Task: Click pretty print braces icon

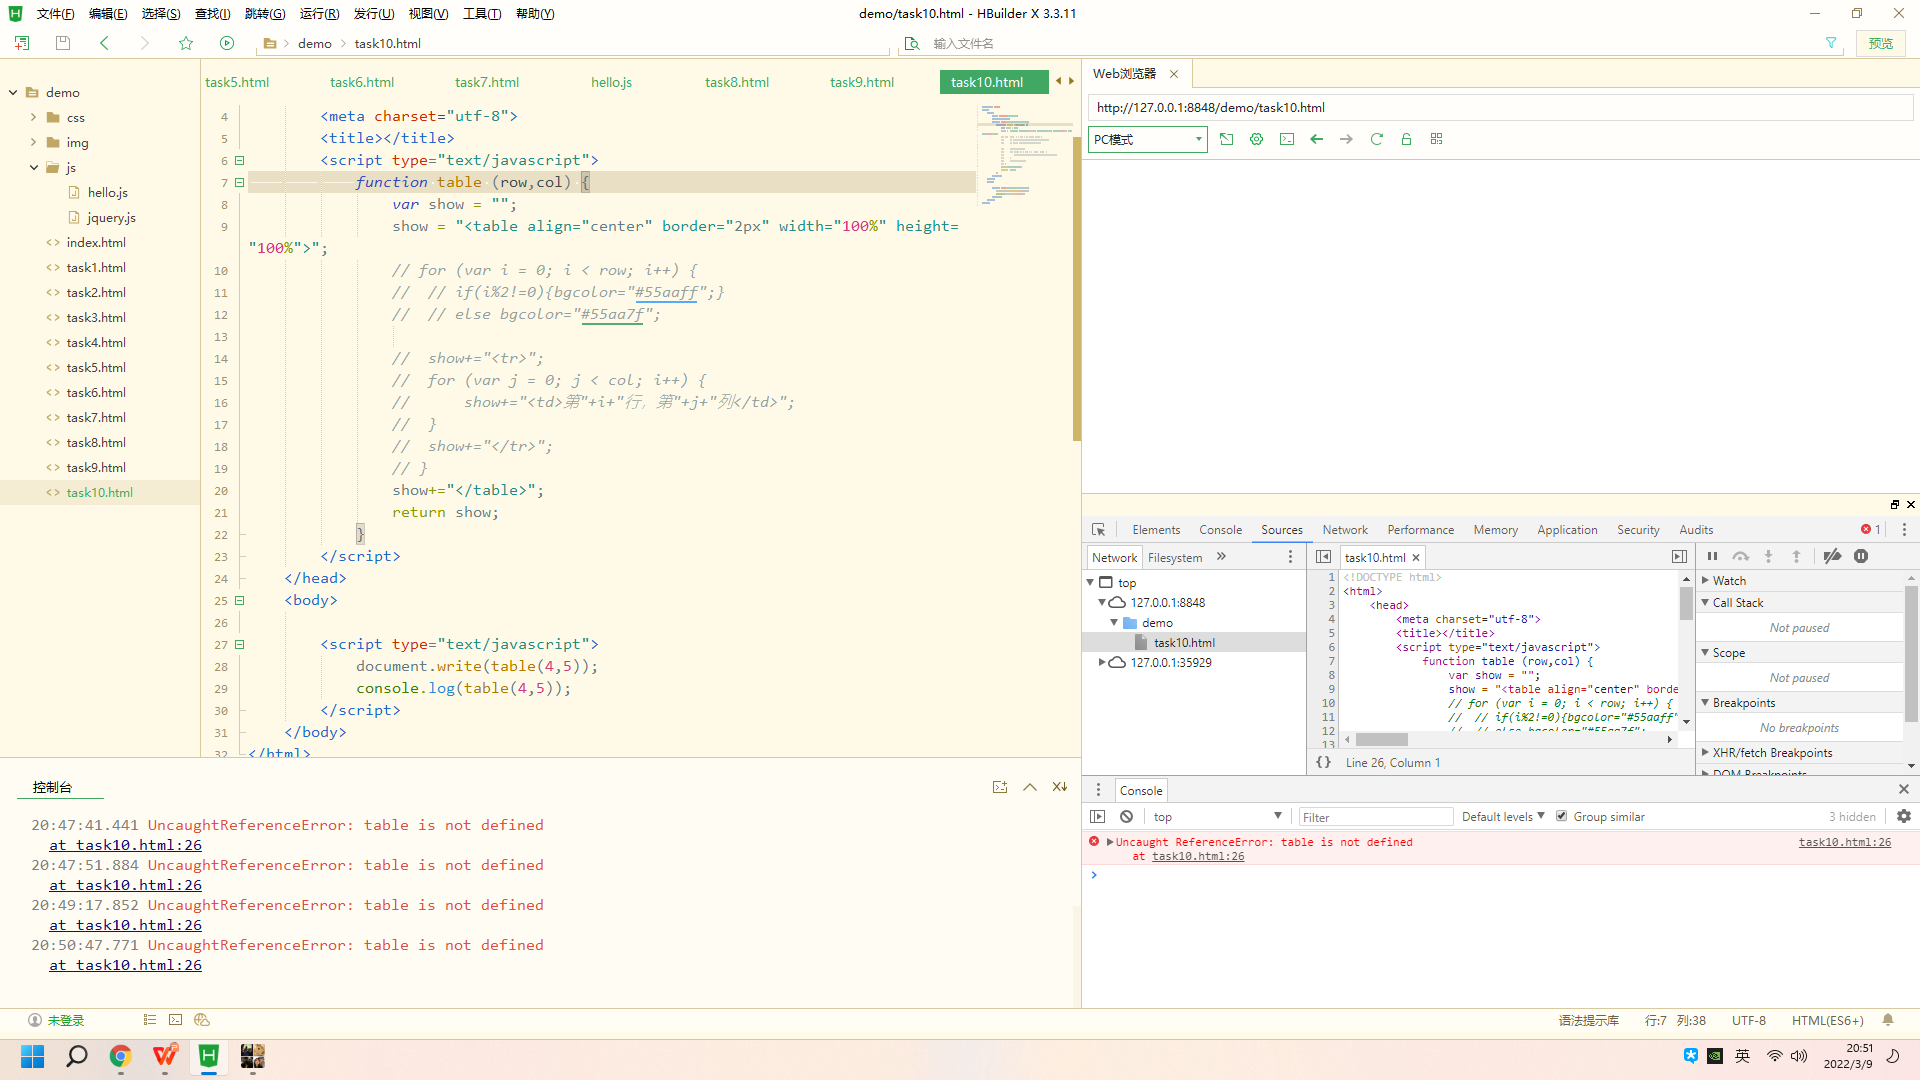Action: click(x=1323, y=763)
